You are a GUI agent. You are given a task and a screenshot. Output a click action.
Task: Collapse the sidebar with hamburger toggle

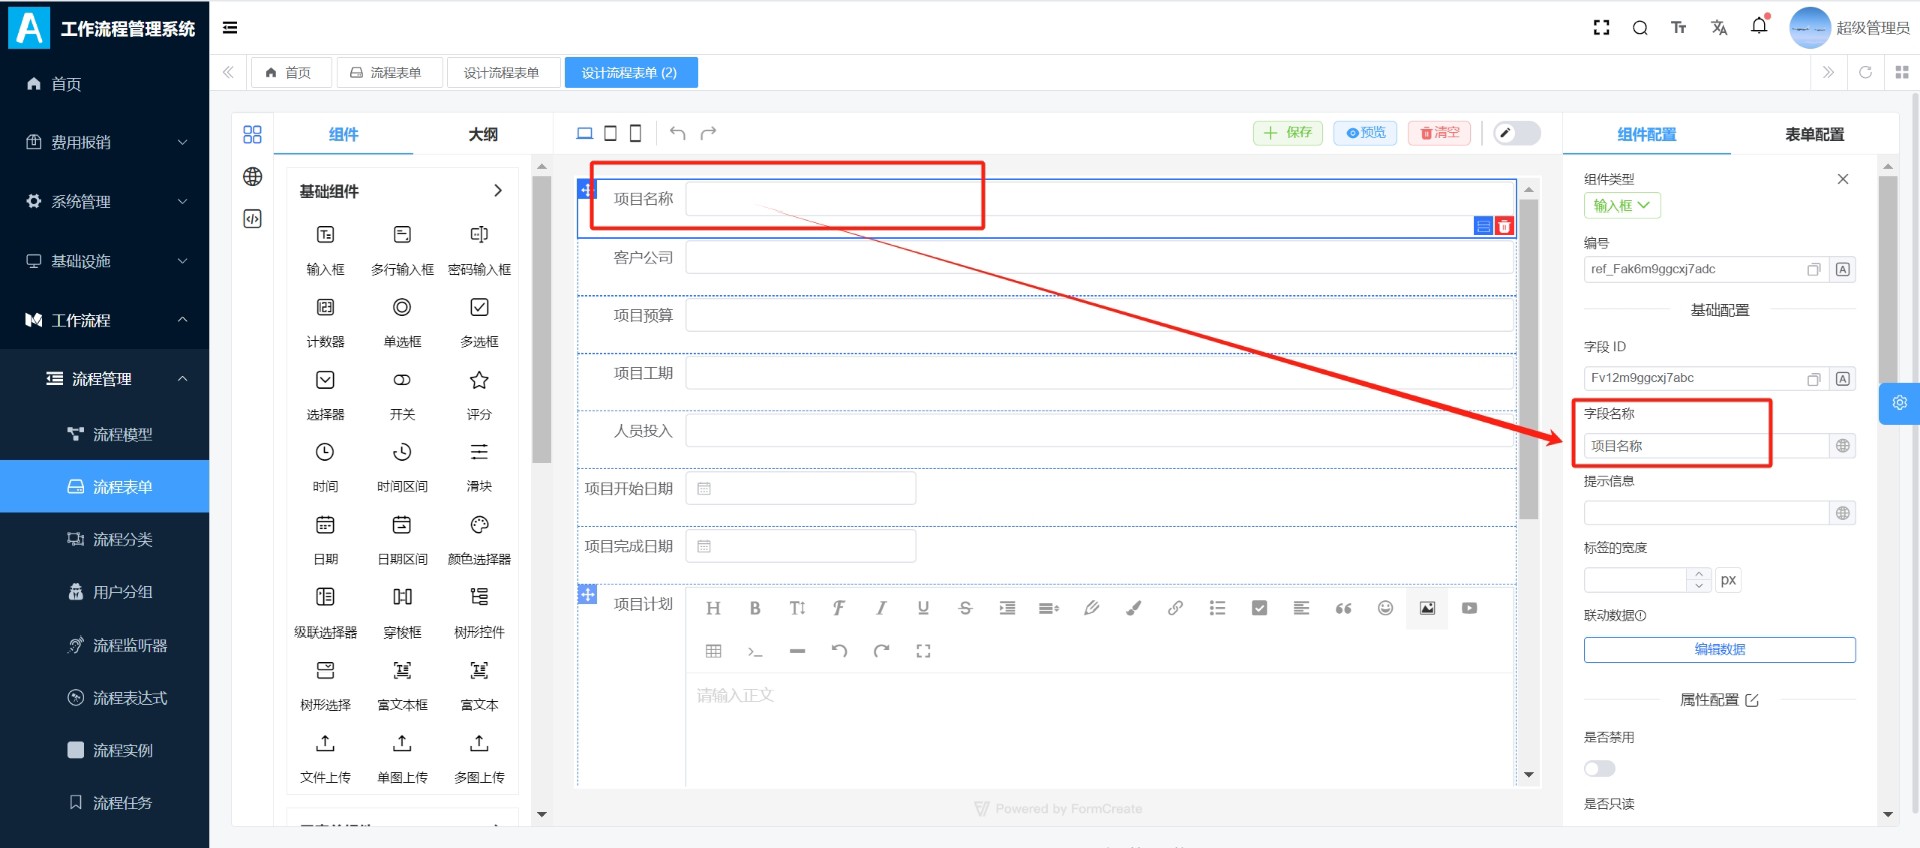pos(230,28)
